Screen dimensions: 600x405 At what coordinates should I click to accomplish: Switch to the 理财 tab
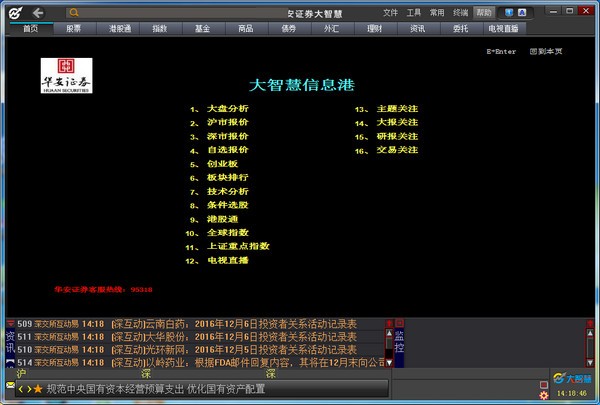(x=375, y=29)
